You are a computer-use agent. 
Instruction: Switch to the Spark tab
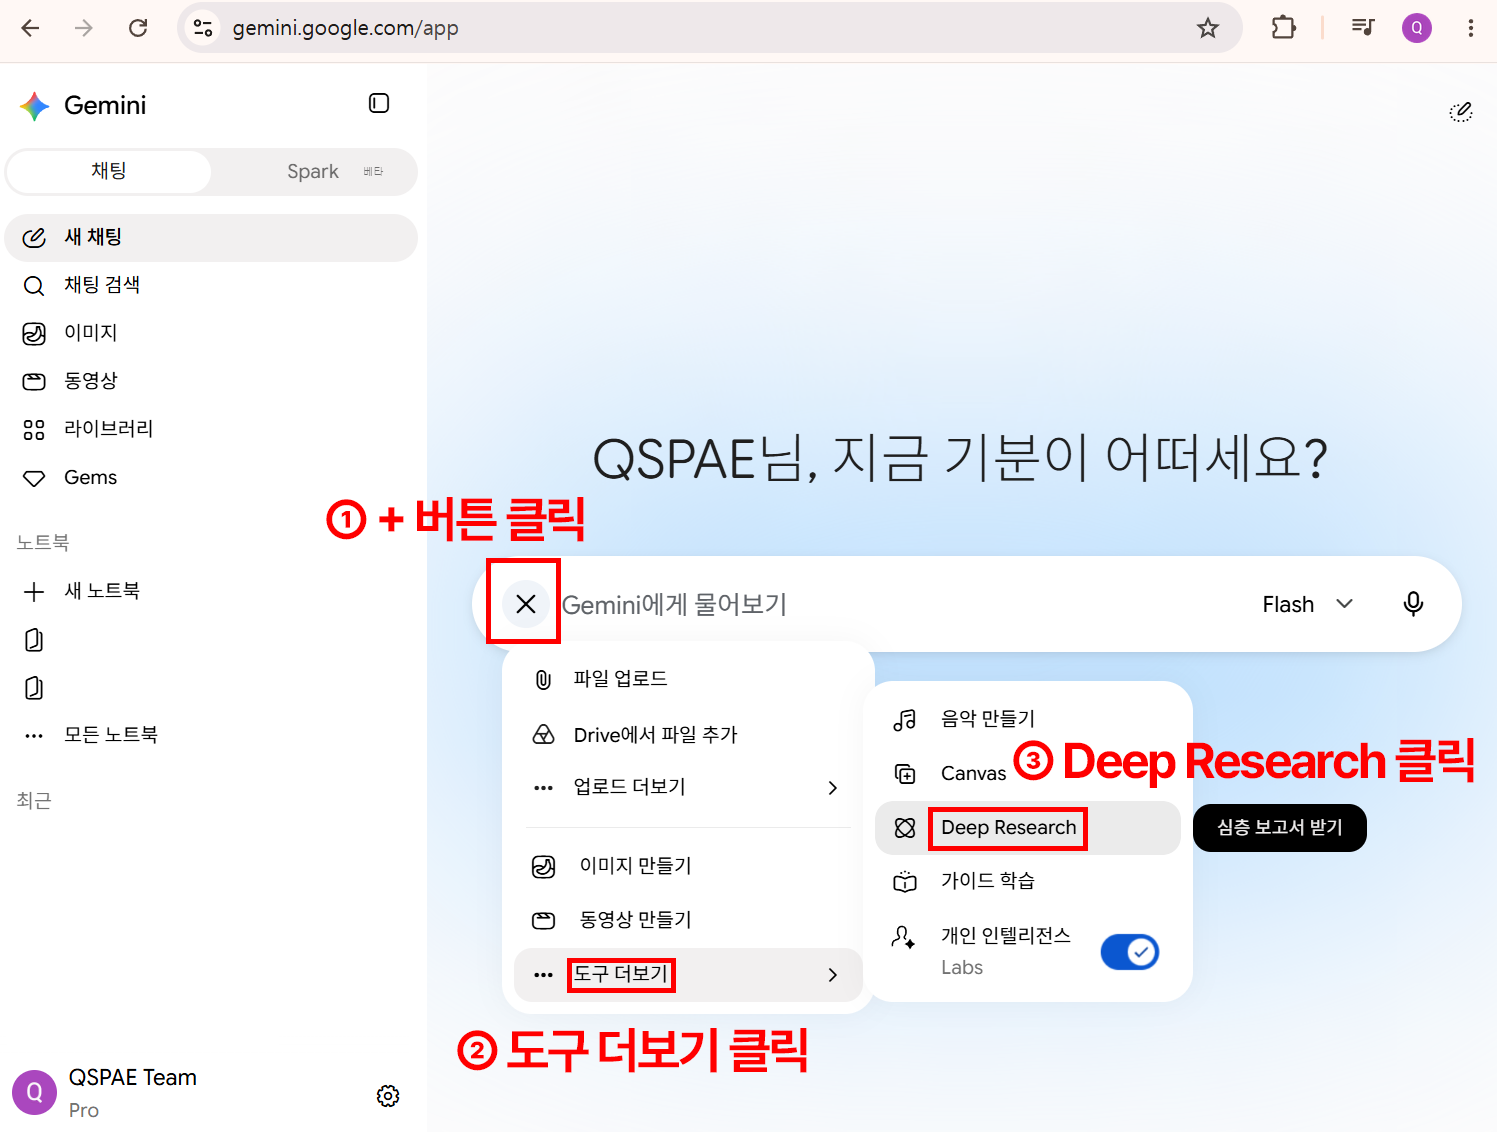314,172
